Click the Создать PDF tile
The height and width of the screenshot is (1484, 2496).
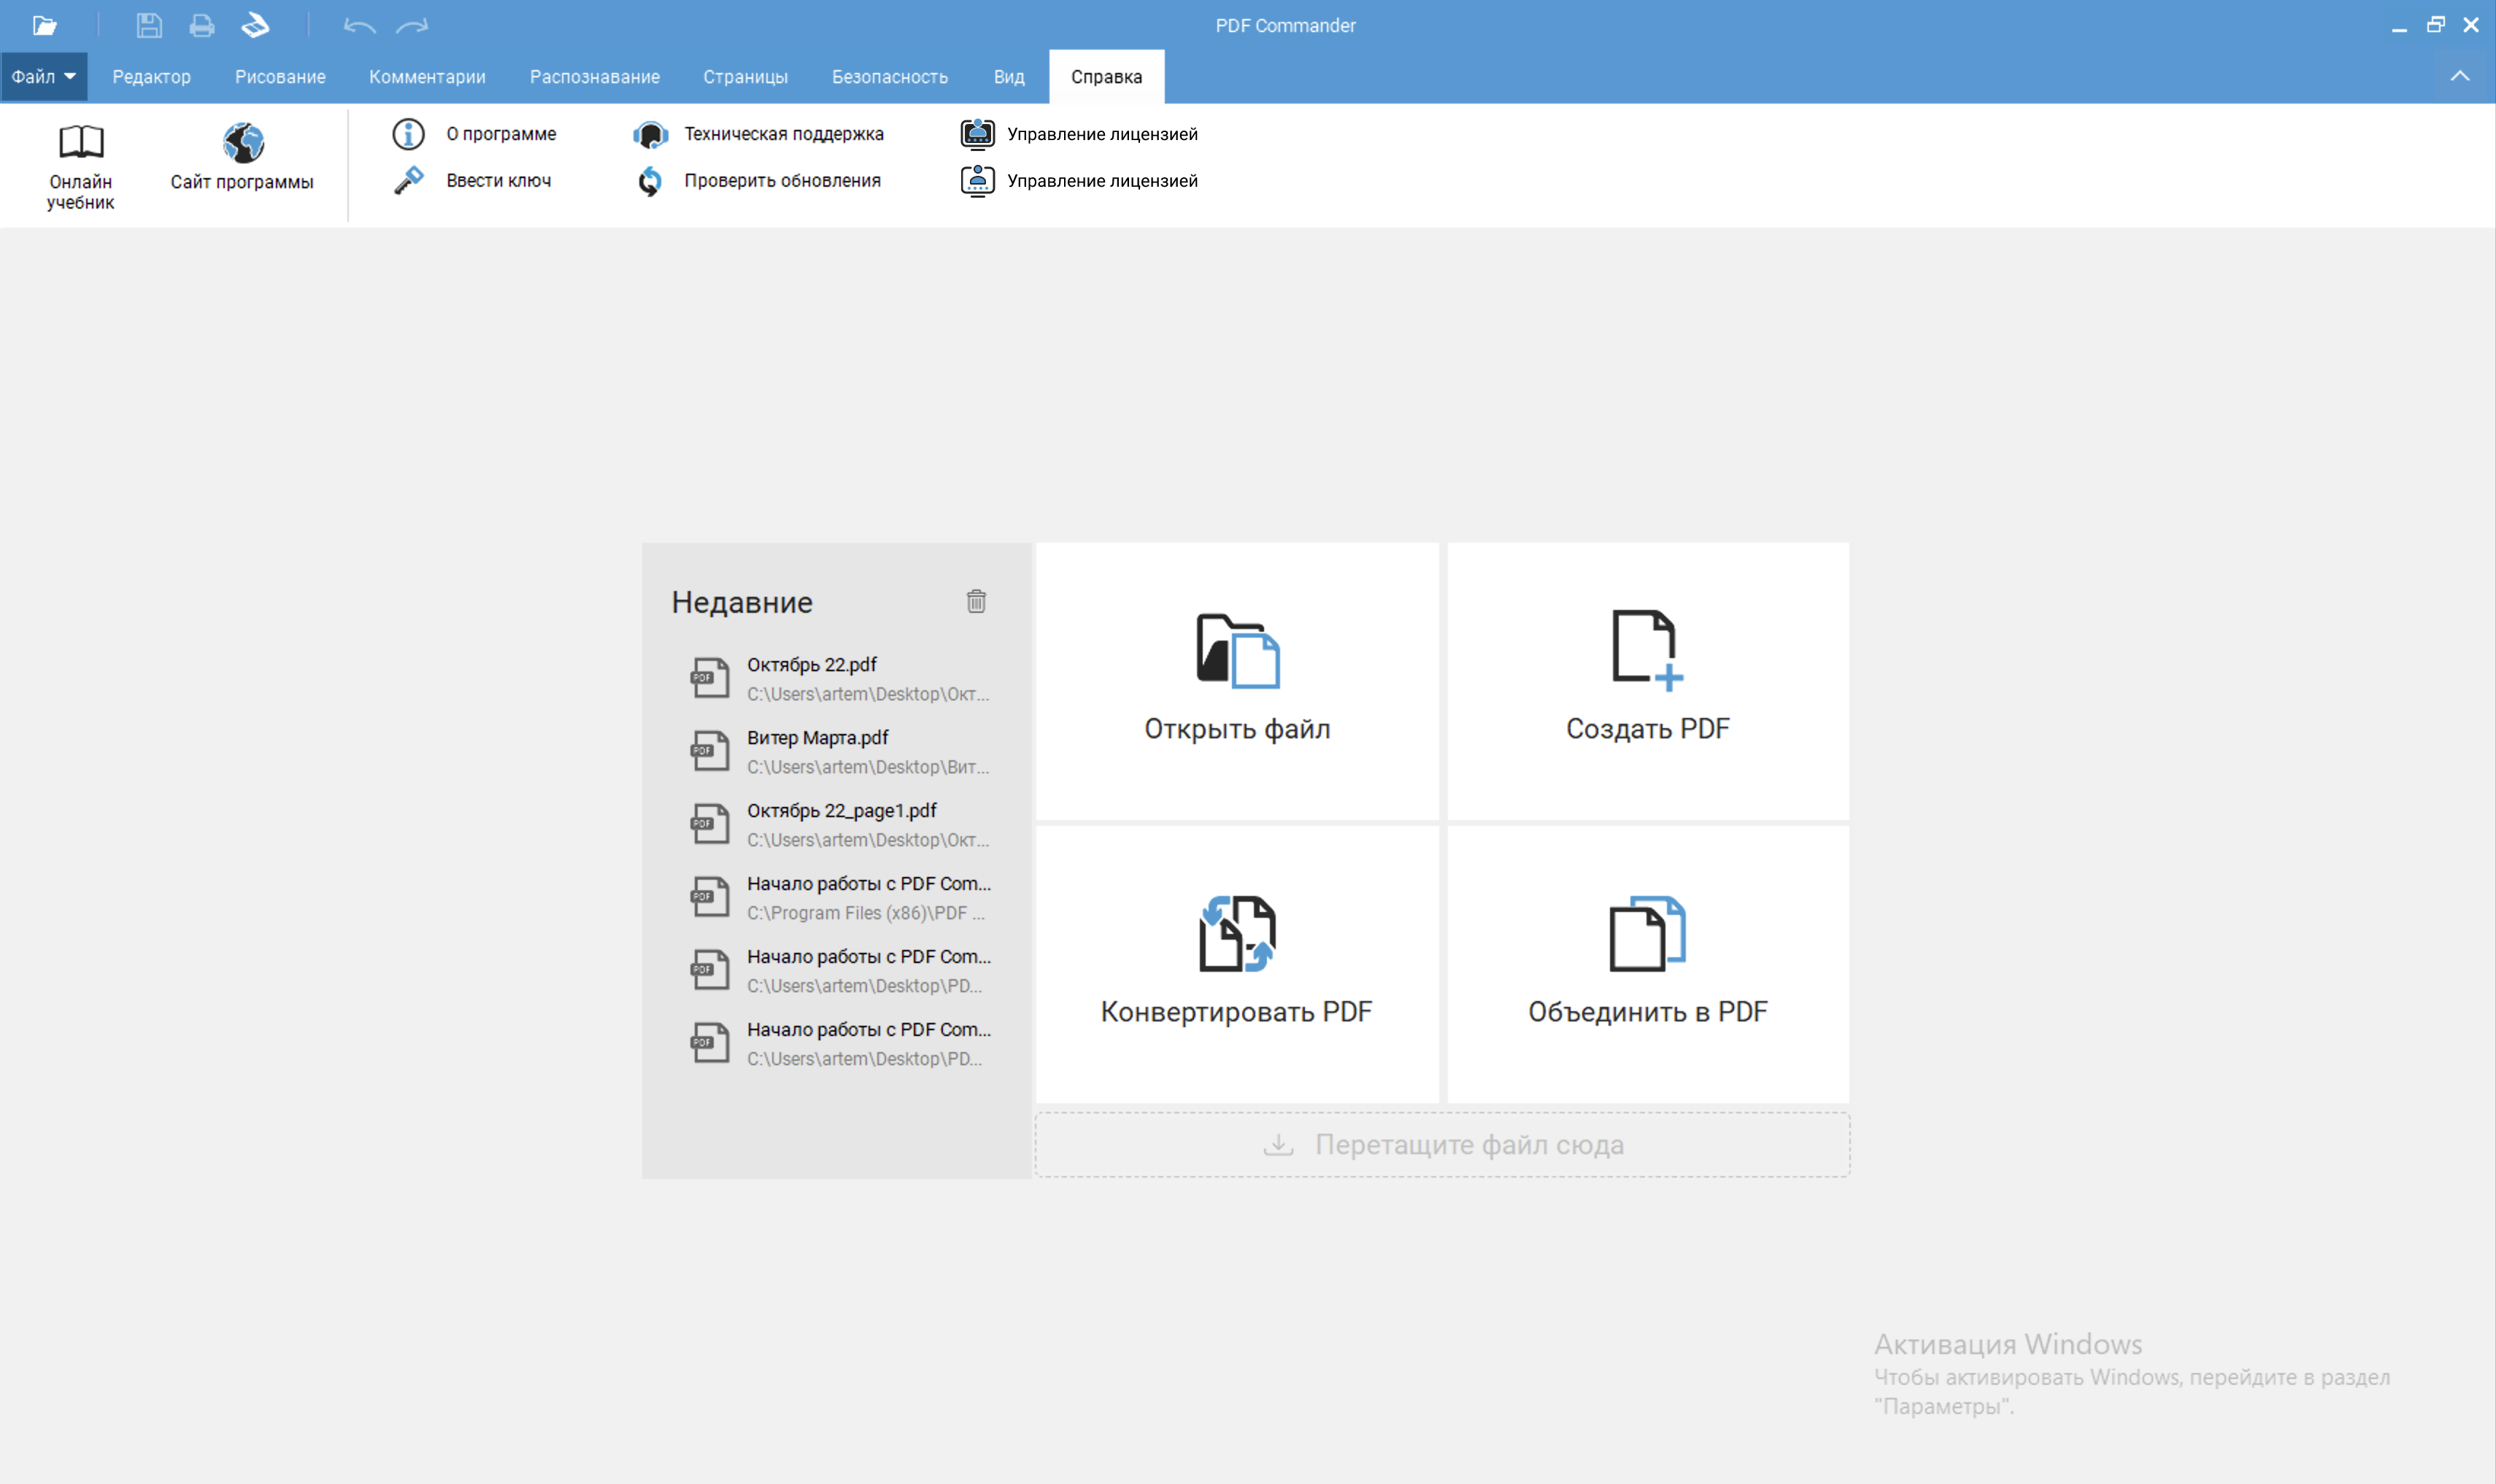[1647, 680]
